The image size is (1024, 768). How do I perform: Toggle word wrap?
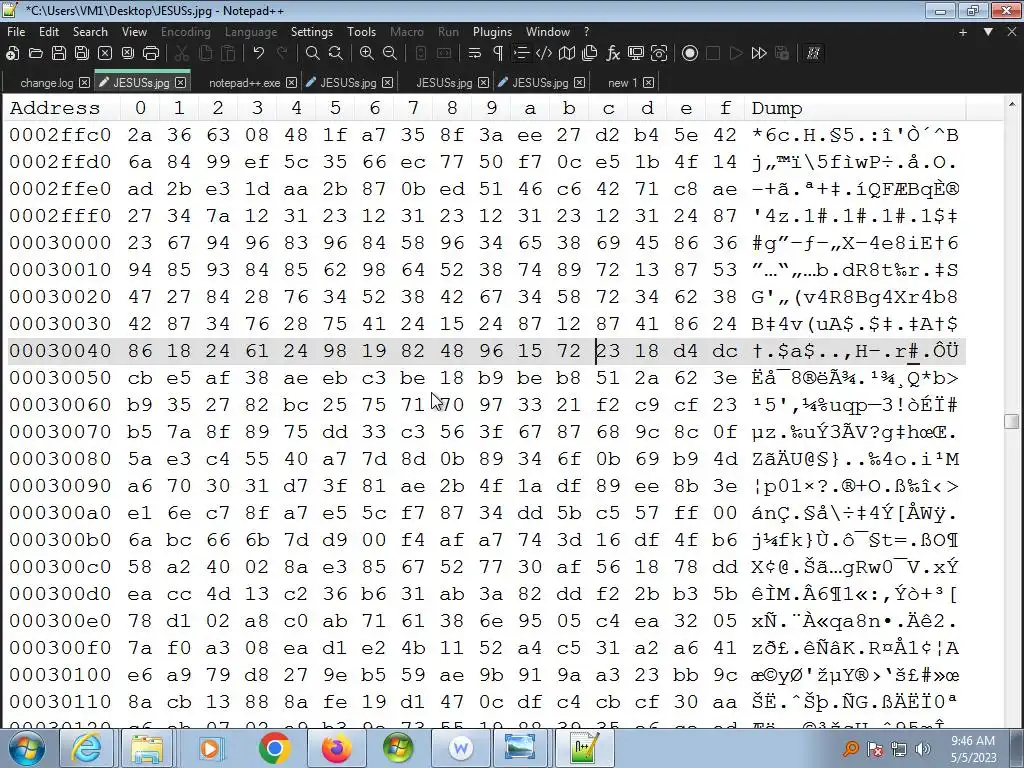(x=475, y=54)
